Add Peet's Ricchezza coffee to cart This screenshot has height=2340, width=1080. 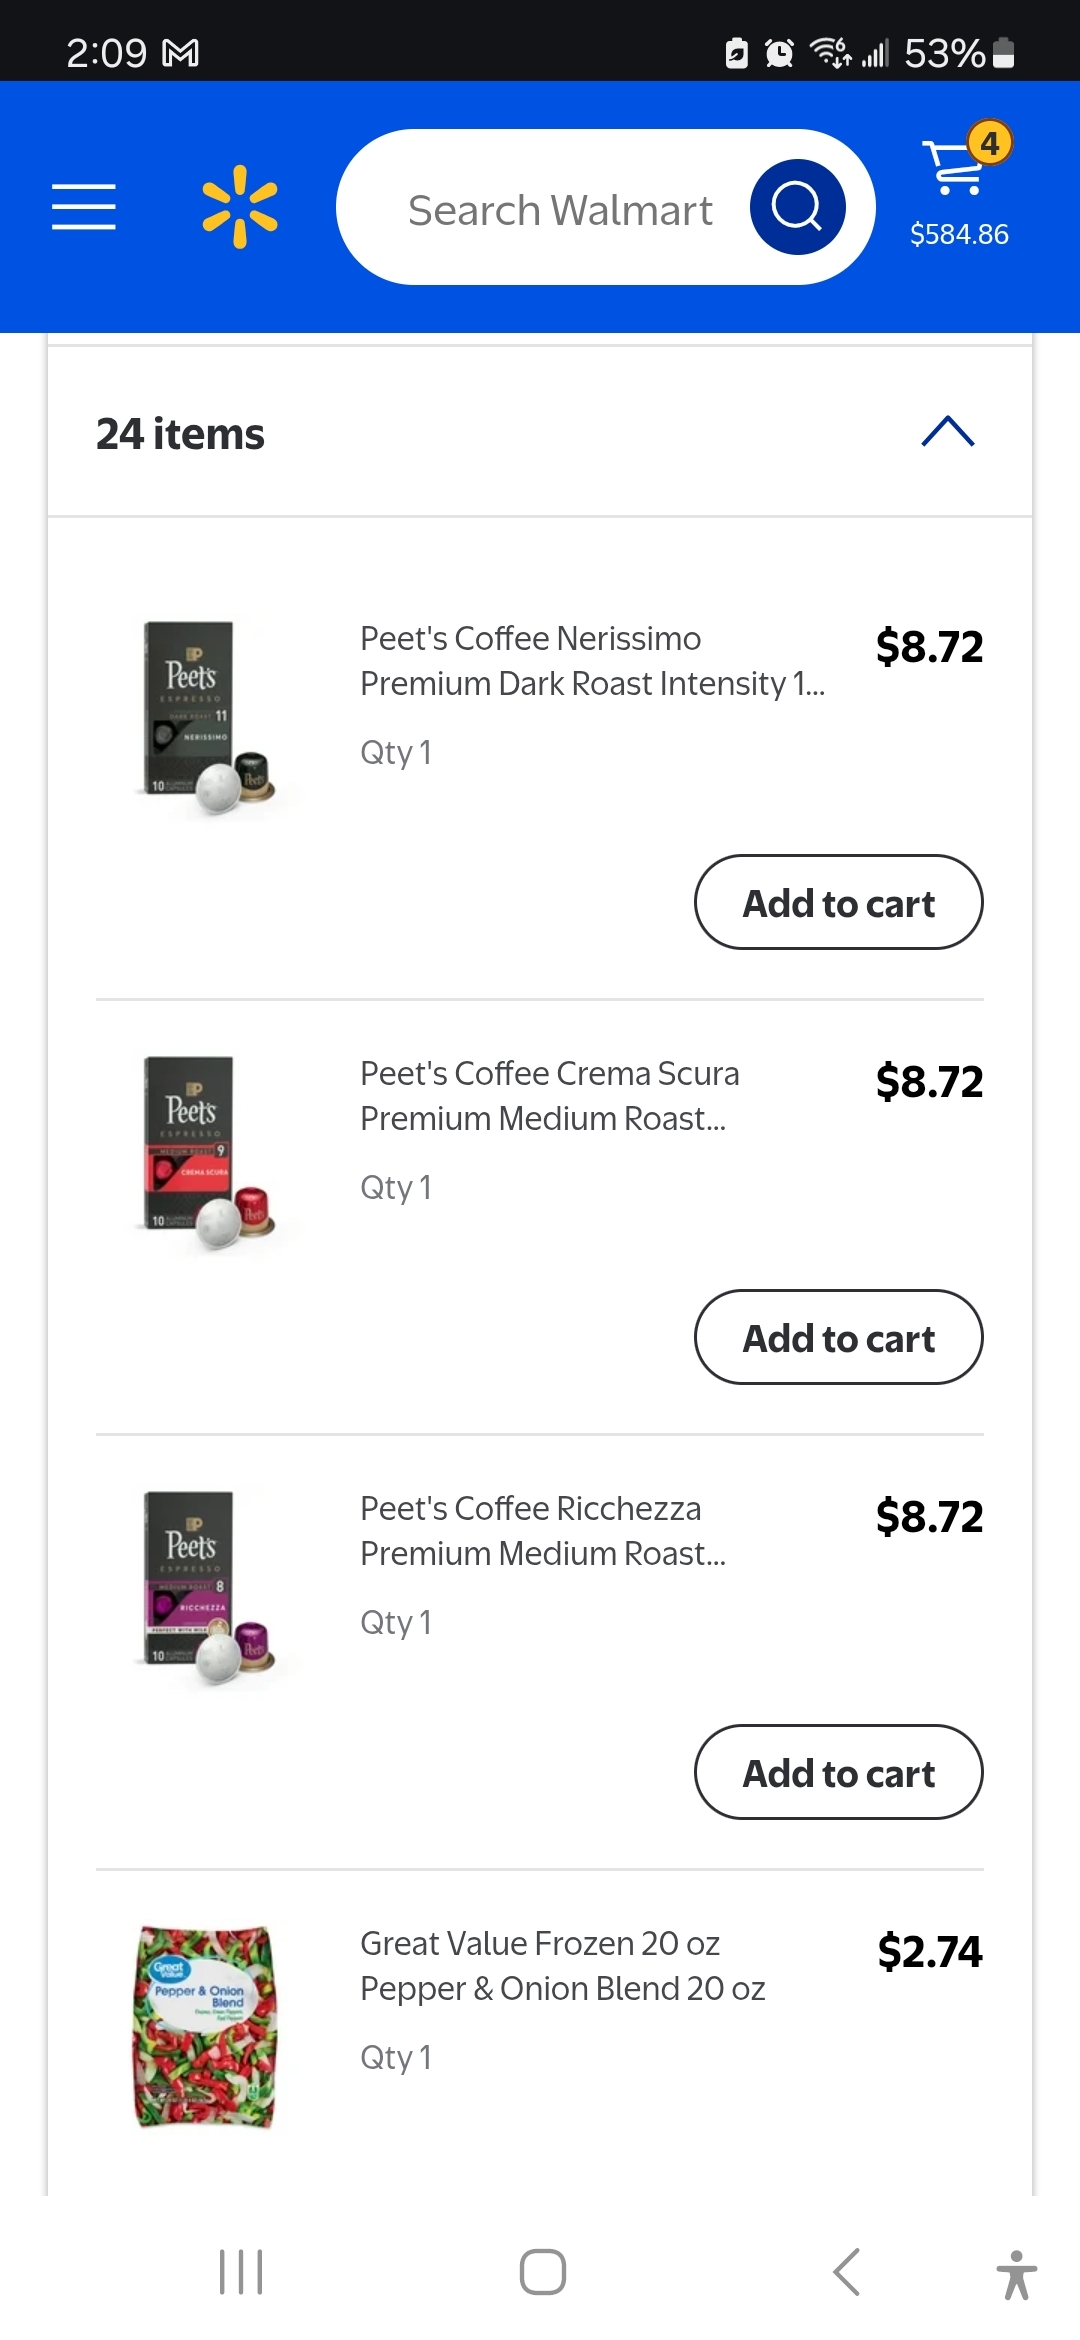[838, 1773]
